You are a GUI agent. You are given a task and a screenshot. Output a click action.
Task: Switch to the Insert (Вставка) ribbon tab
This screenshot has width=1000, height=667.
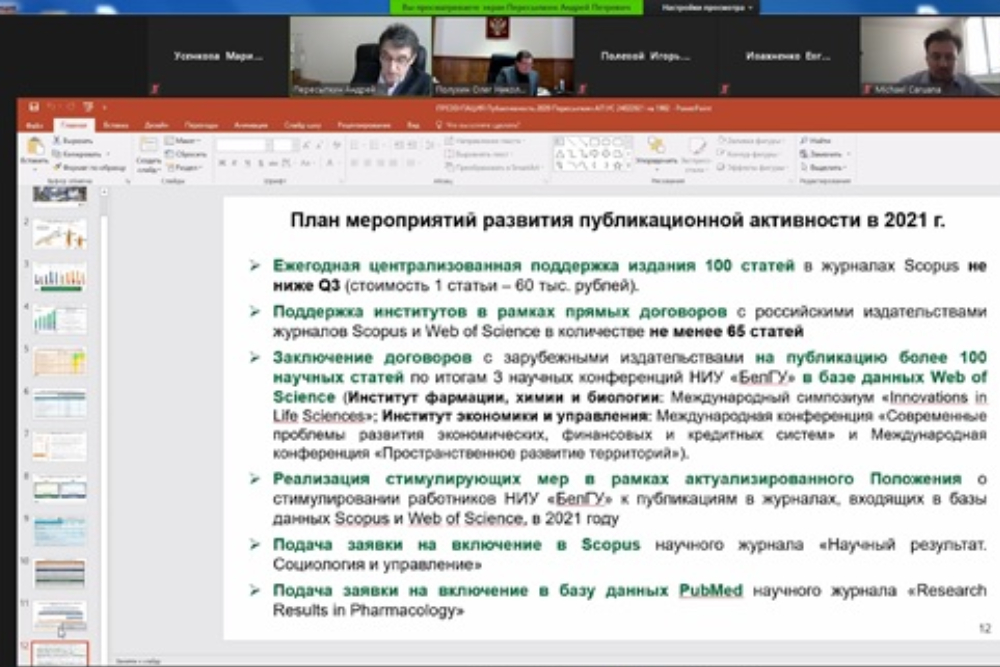[115, 126]
